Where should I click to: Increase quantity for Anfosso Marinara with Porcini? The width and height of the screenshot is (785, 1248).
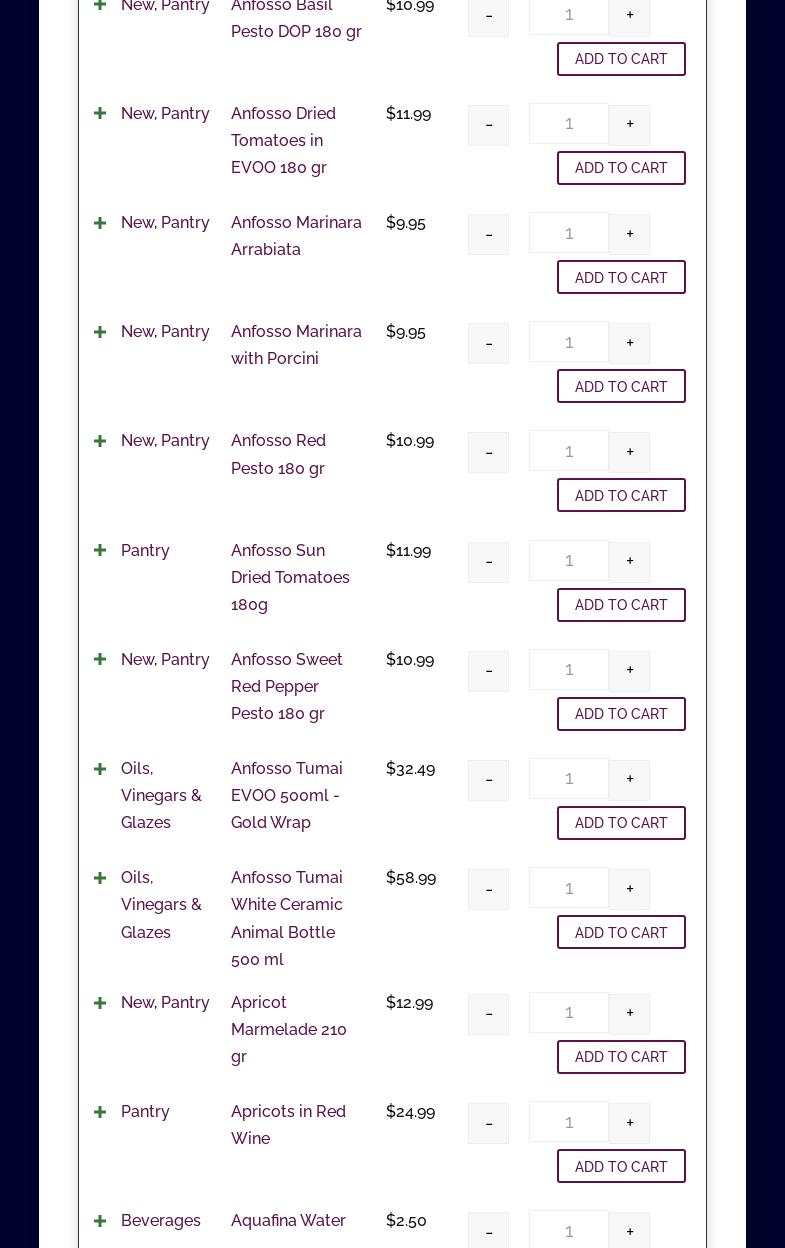pos(629,343)
